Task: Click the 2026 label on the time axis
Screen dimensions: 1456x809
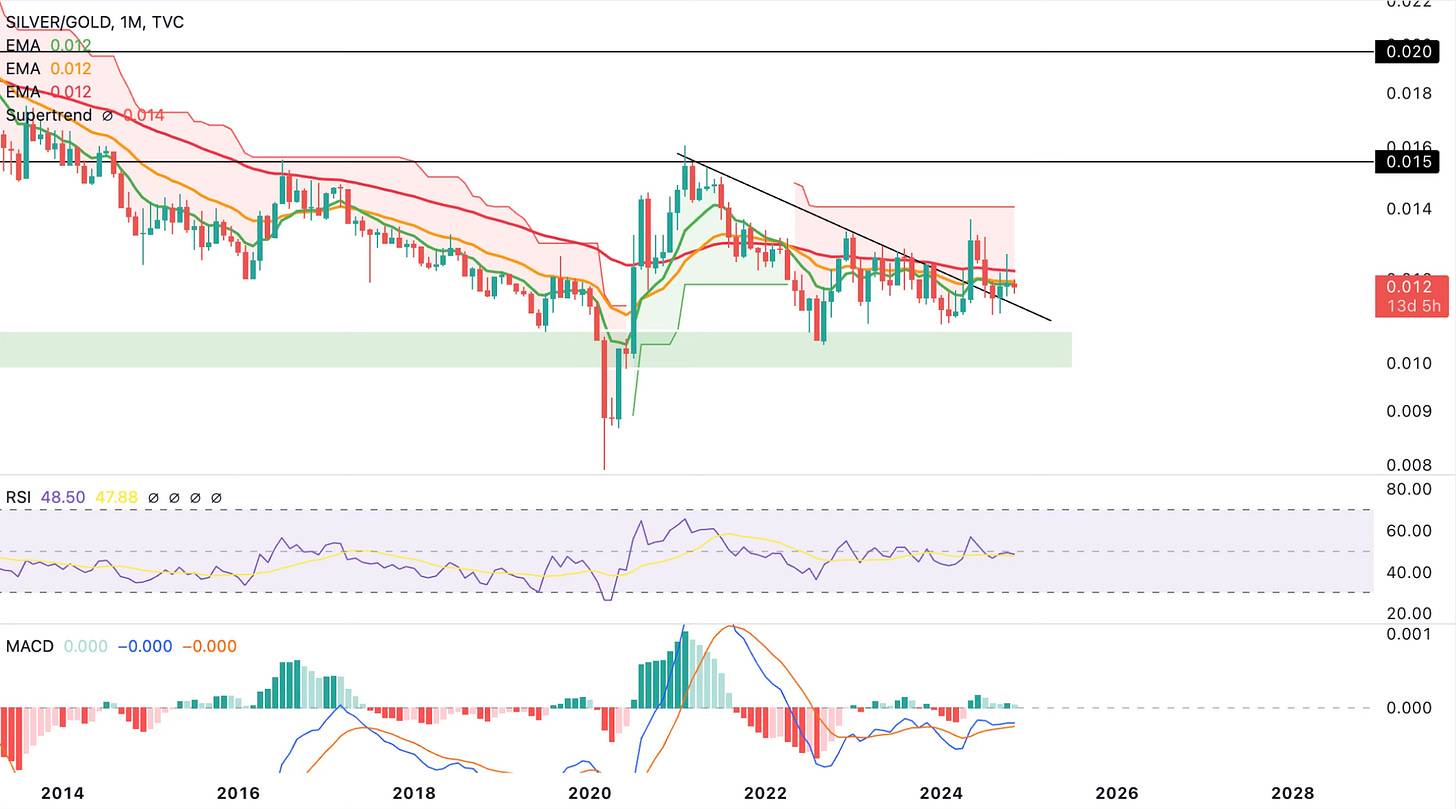Action: [1117, 792]
